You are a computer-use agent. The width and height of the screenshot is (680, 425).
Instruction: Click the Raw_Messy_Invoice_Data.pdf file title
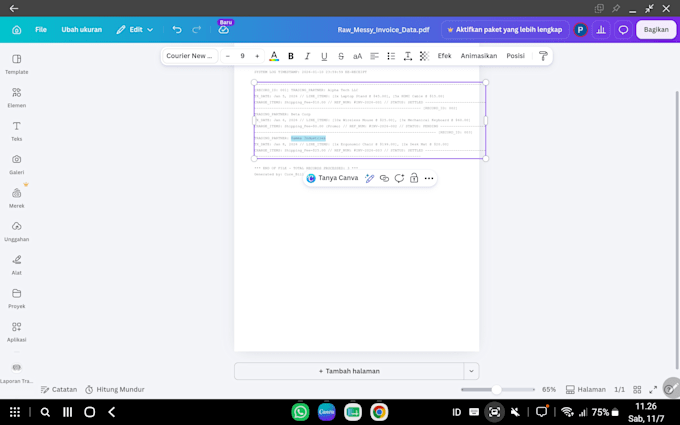pyautogui.click(x=383, y=29)
